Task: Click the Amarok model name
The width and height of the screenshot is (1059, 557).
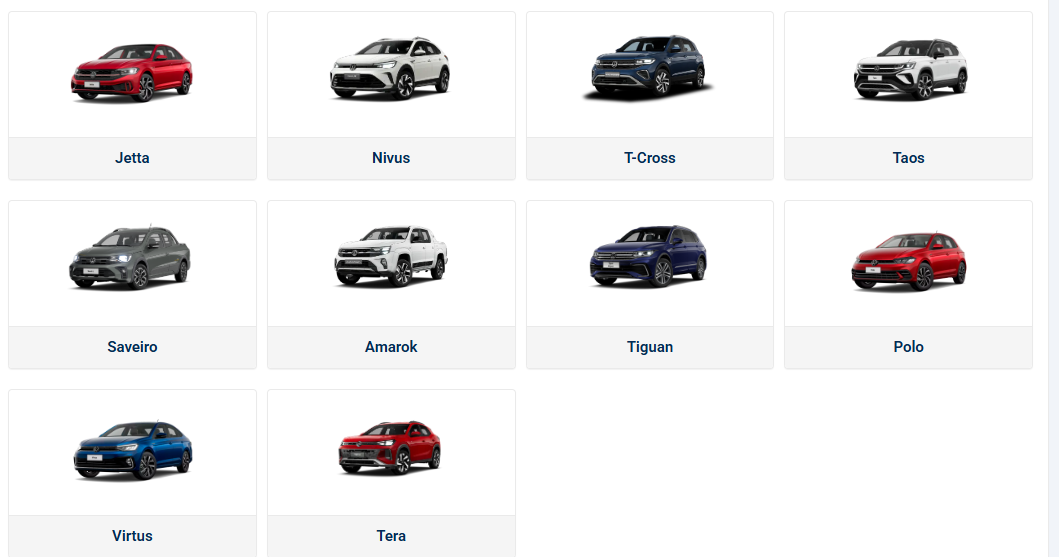Action: pos(391,347)
